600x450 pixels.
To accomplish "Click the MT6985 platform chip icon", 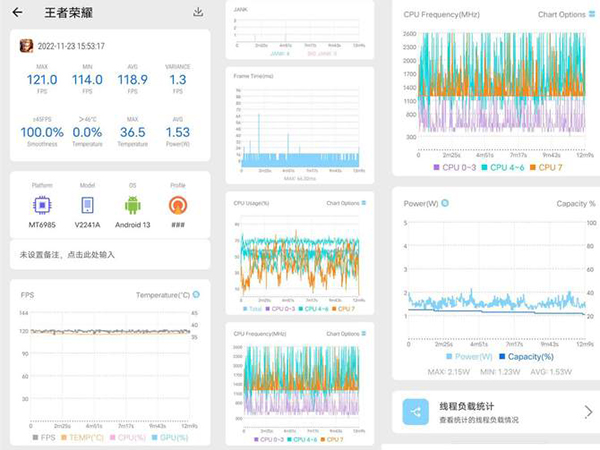I will [42, 204].
